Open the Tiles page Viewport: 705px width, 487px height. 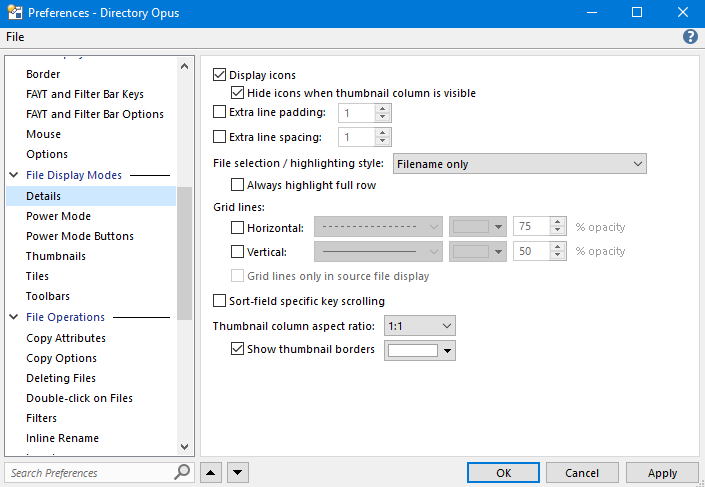pos(37,276)
